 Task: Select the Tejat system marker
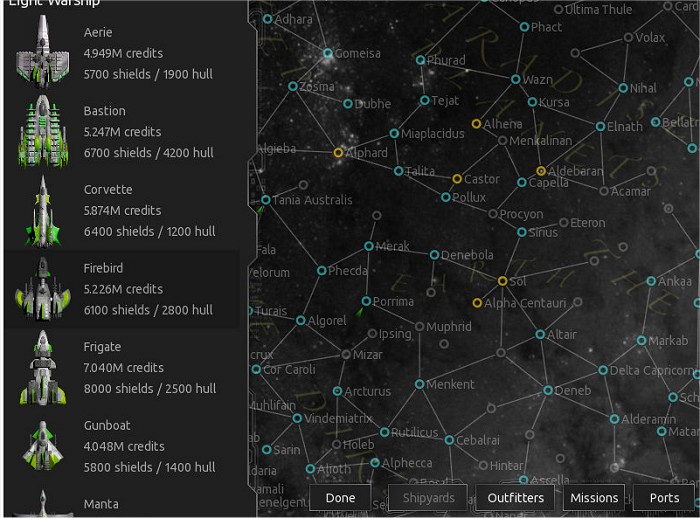point(425,100)
